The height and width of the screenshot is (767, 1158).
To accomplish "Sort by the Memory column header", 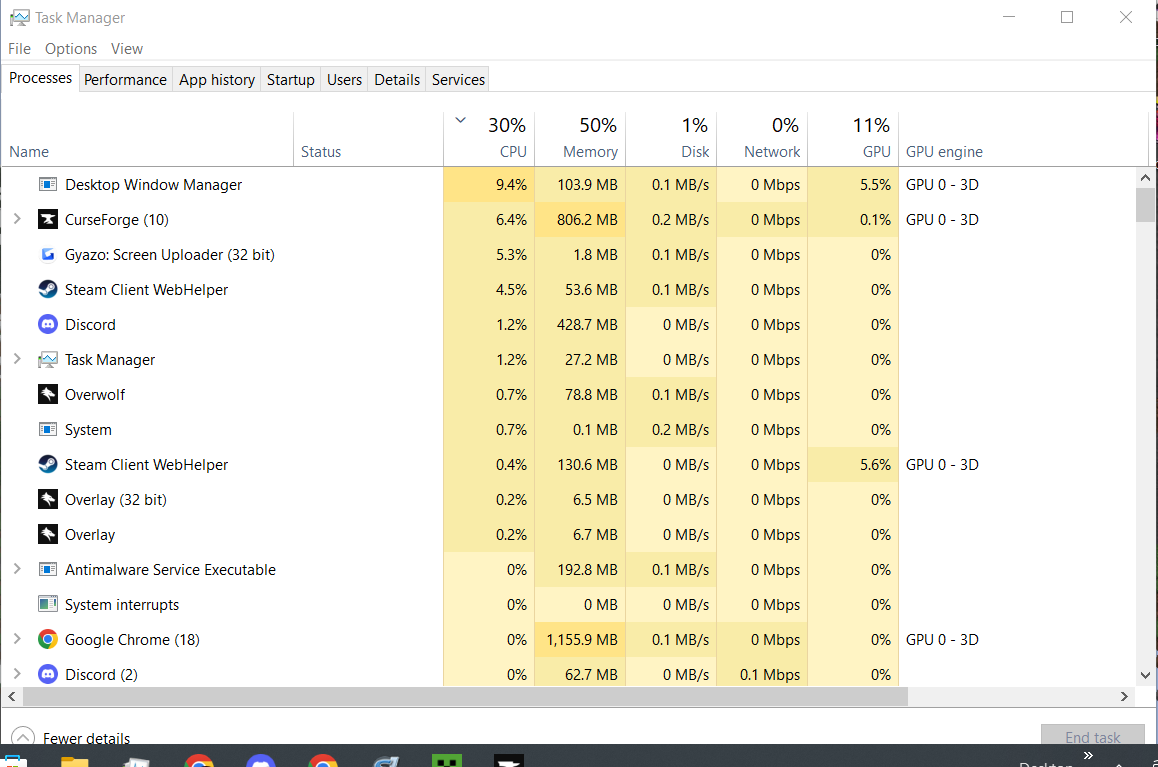I will click(580, 140).
